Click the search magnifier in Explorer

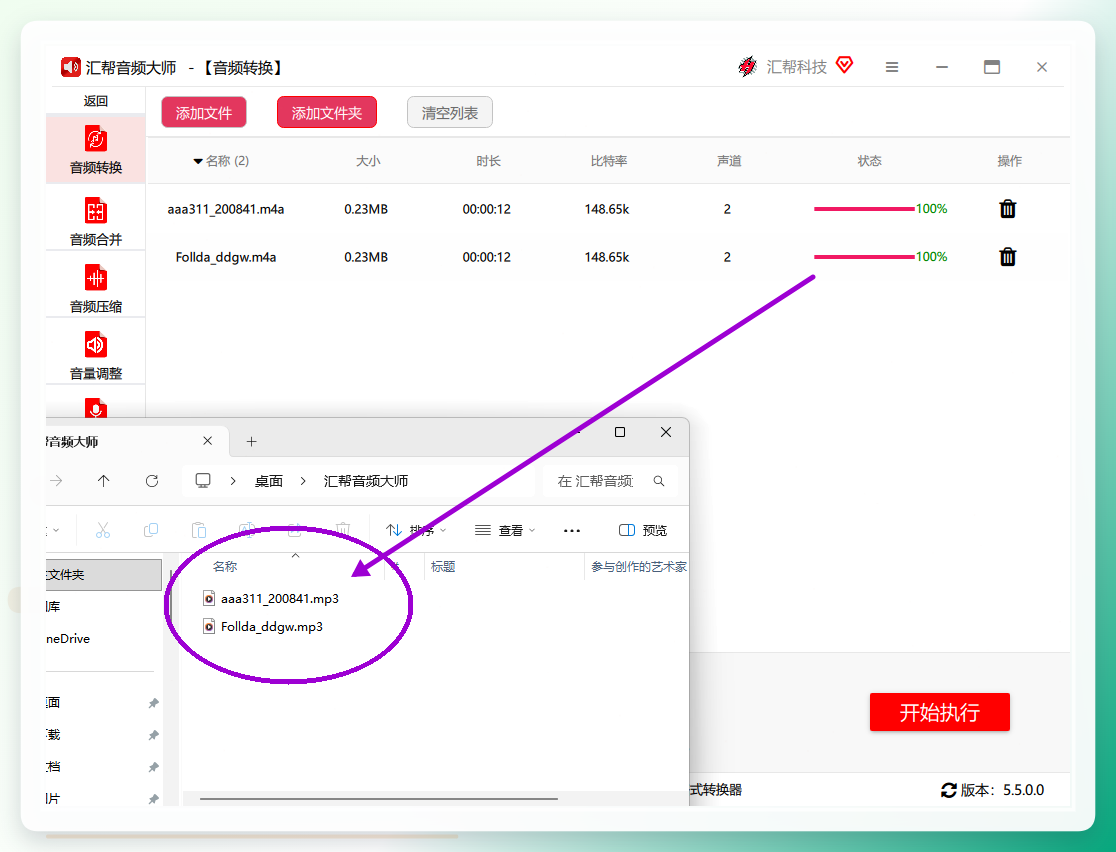point(659,481)
